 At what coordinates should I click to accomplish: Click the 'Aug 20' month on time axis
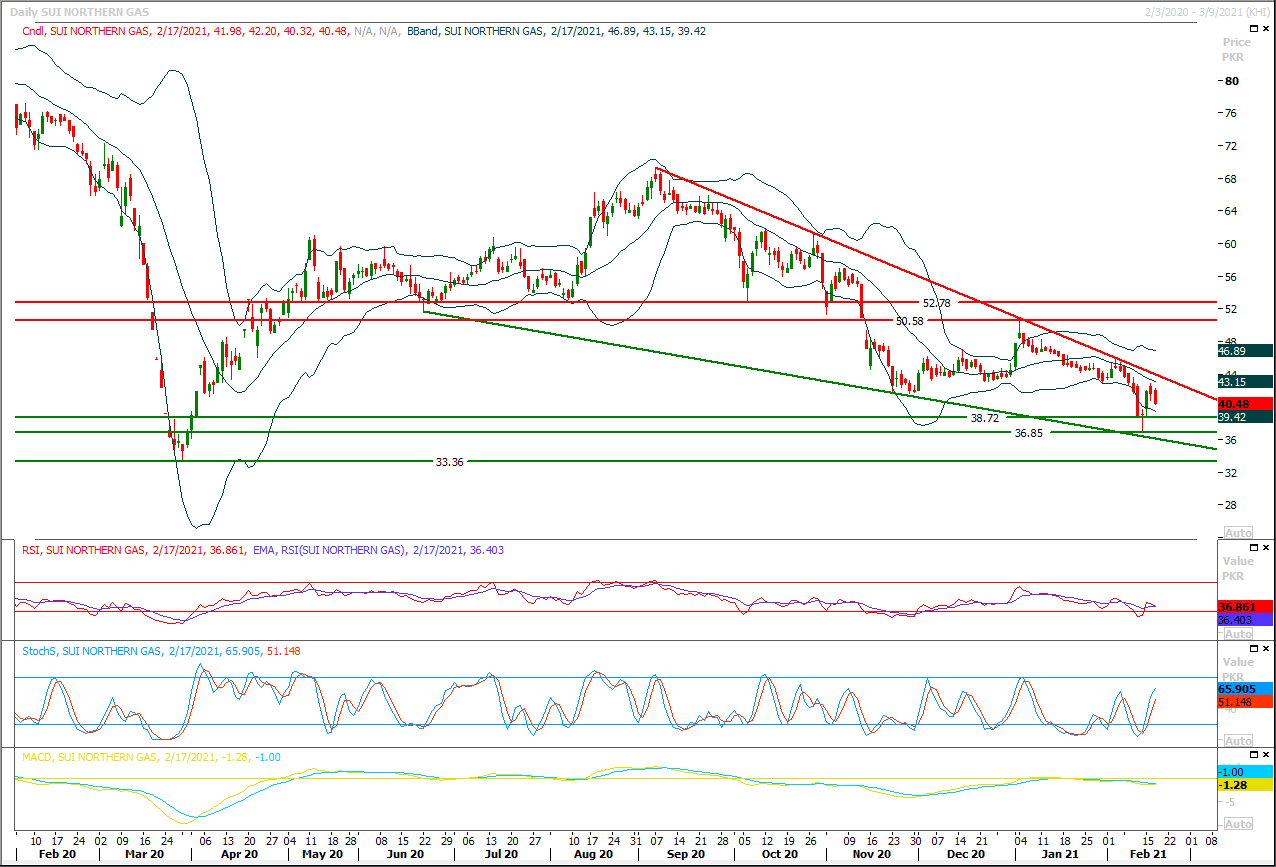point(593,855)
